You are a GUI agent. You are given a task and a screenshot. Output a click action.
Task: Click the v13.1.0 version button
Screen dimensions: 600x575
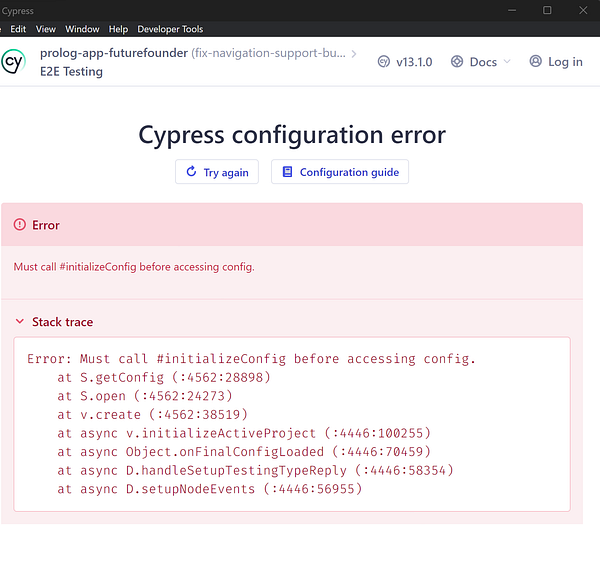point(405,62)
